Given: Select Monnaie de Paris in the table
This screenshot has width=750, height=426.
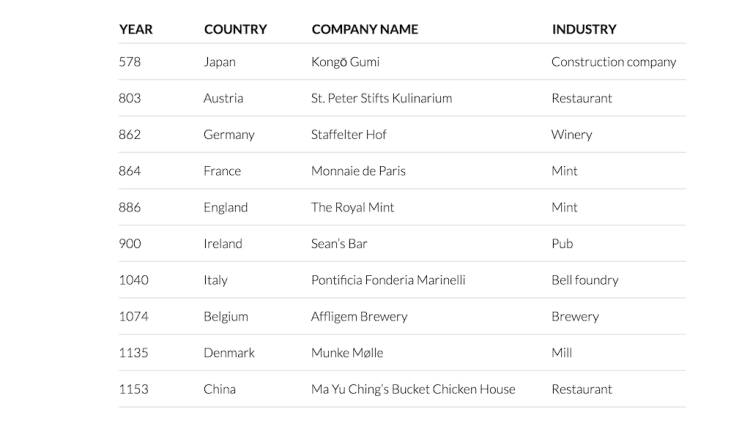Looking at the screenshot, I should (x=358, y=171).
